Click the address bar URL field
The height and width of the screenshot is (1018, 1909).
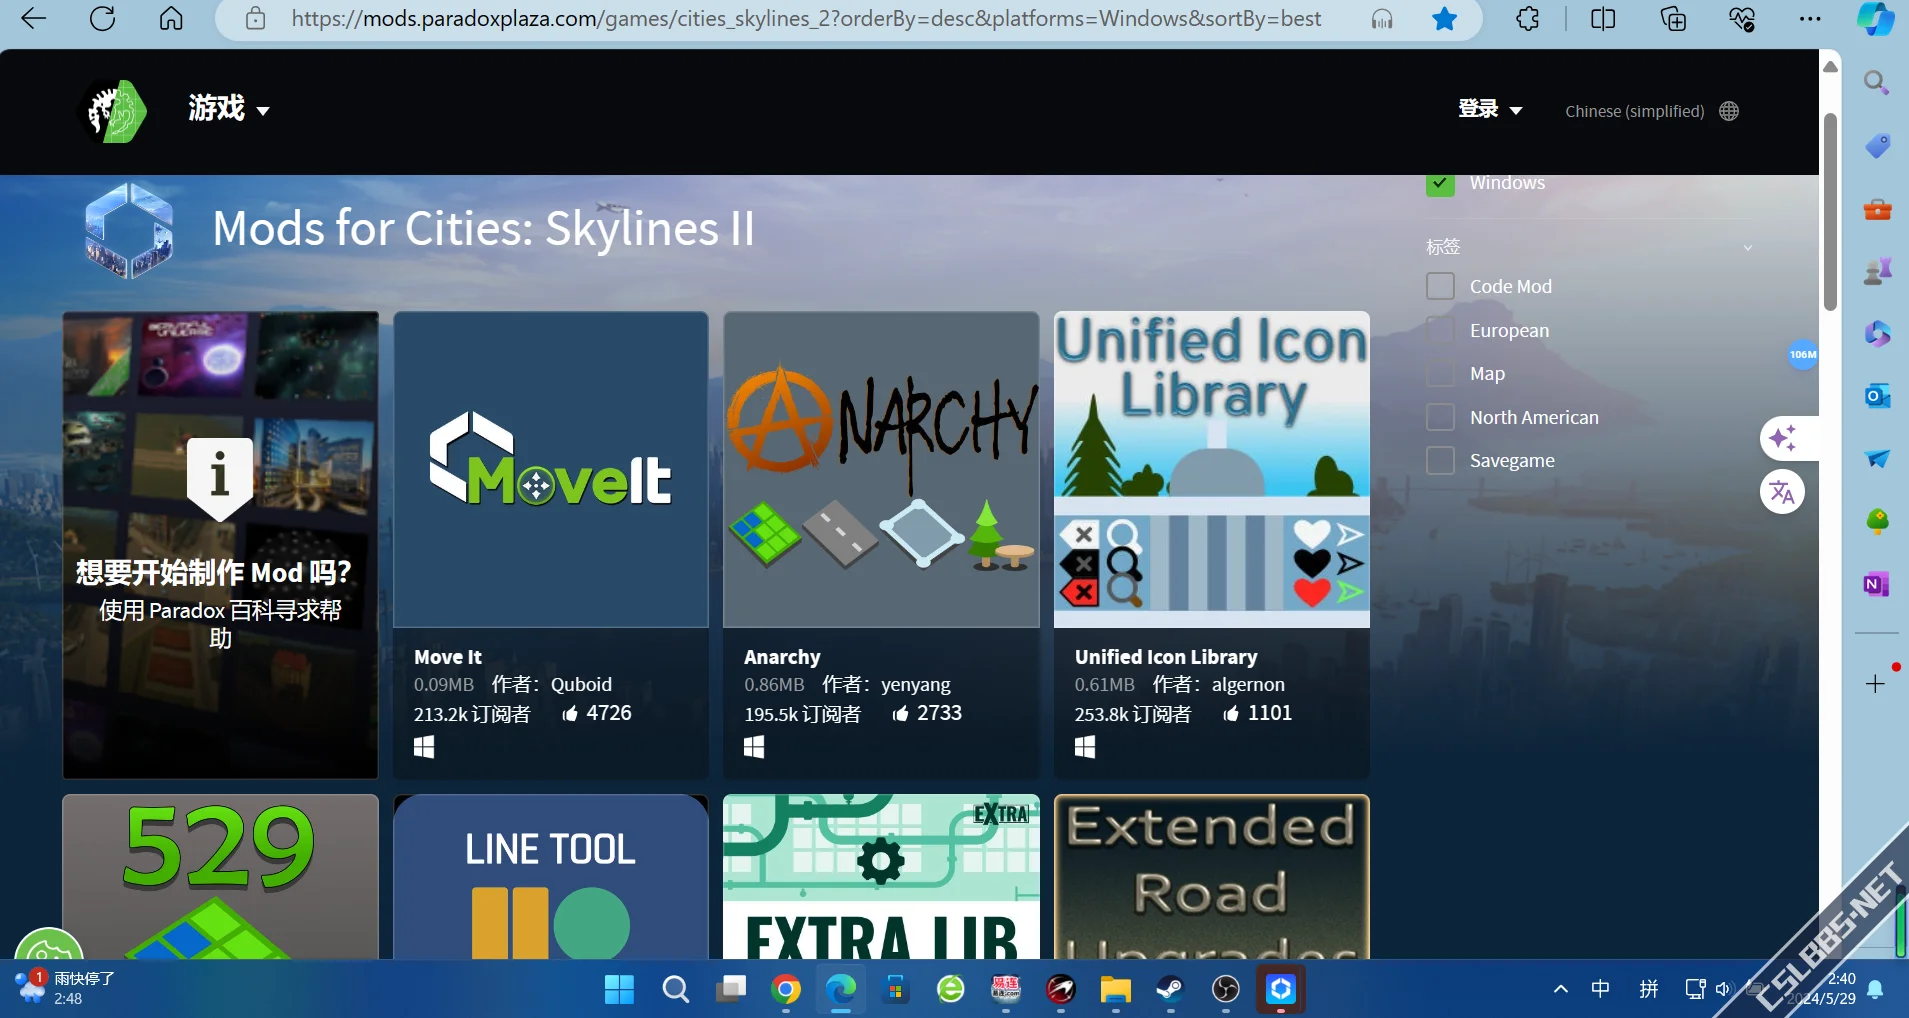806,19
